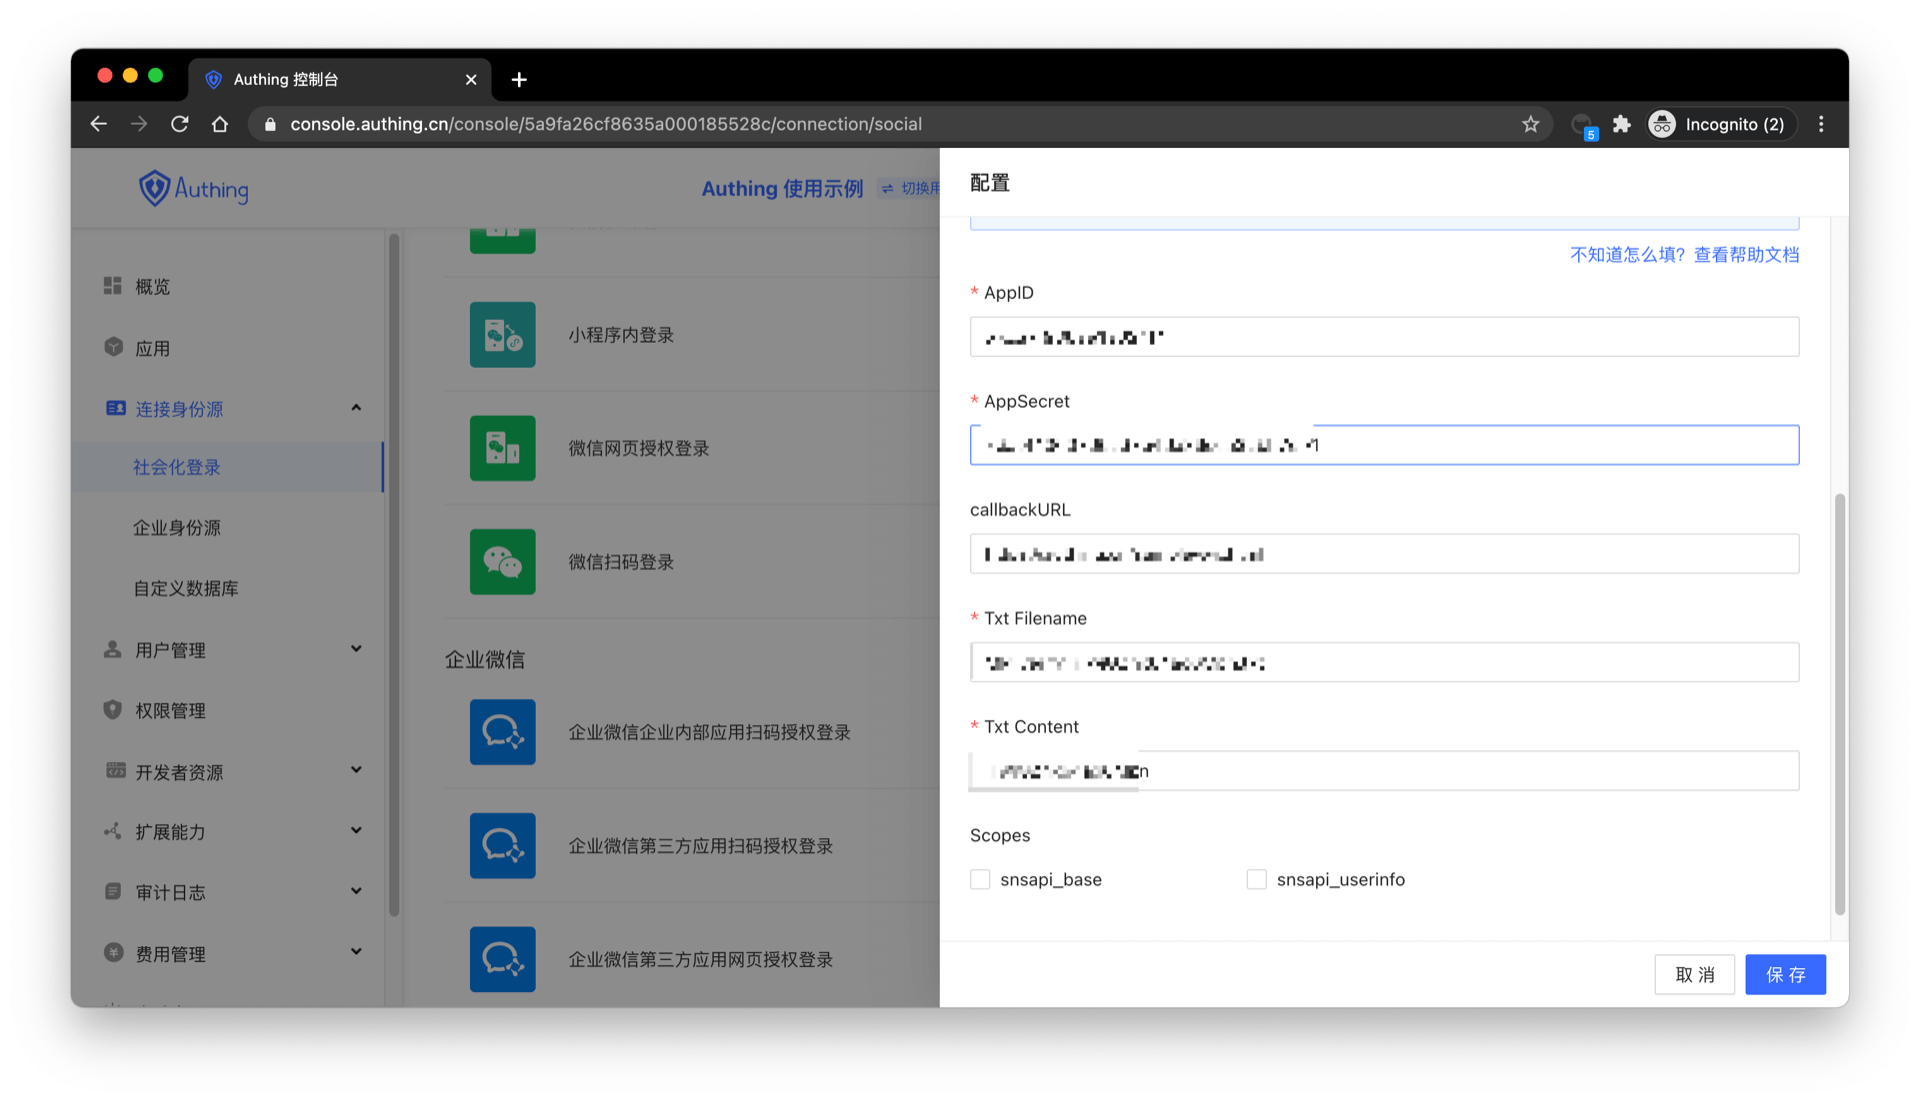
Task: Open the 查看帮助文档 help link
Action: pos(1745,255)
